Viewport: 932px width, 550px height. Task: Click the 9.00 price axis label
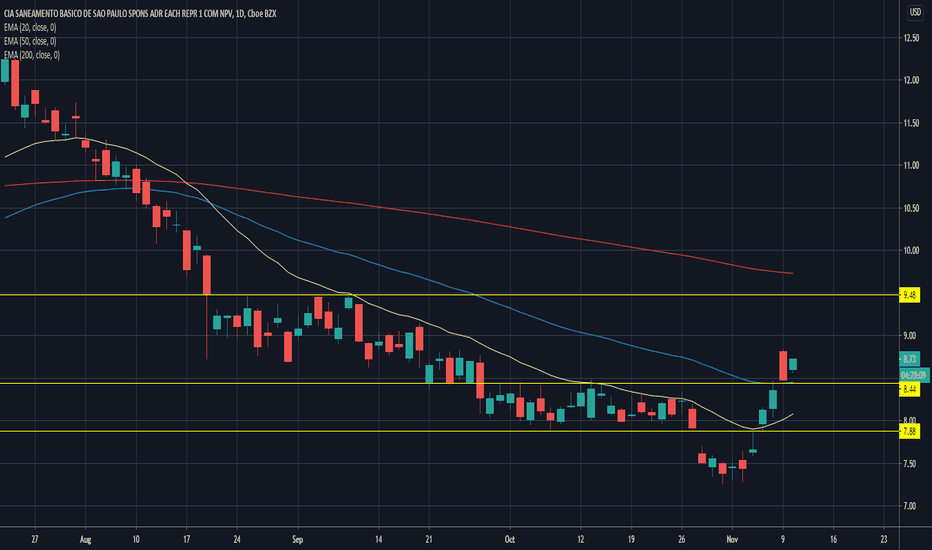910,336
